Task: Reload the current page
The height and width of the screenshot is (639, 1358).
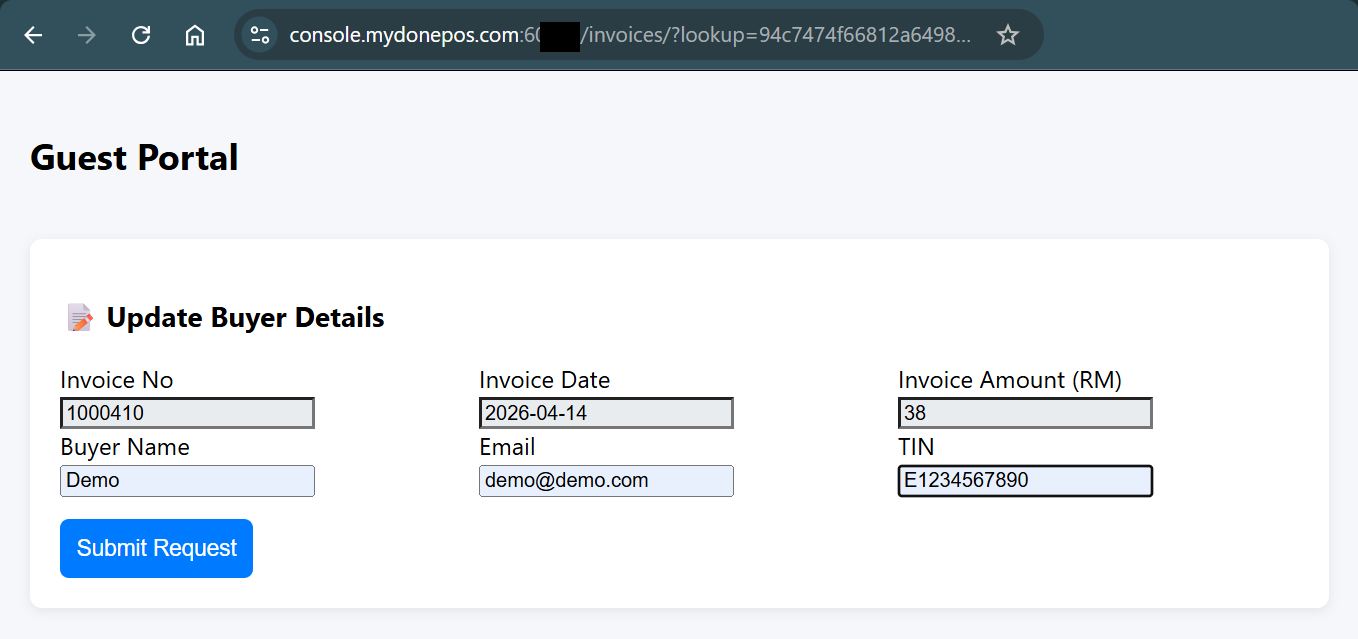Action: [141, 35]
